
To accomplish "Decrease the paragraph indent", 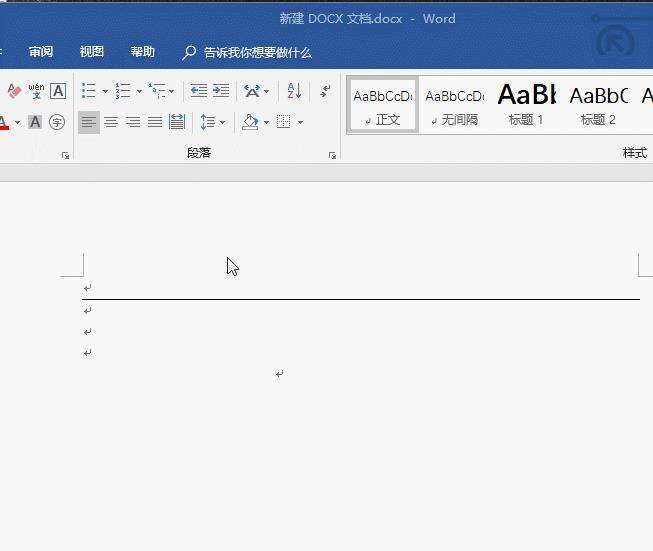I will tap(199, 91).
